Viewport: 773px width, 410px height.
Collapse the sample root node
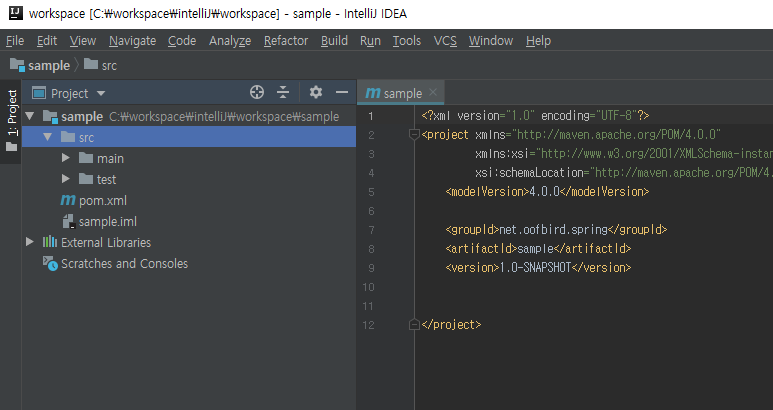[30, 116]
